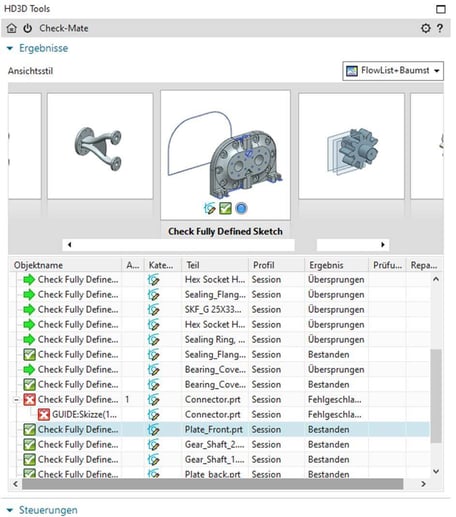This screenshot has height=517, width=456.
Task: Sort by the Prüfu... column header
Action: tap(387, 265)
